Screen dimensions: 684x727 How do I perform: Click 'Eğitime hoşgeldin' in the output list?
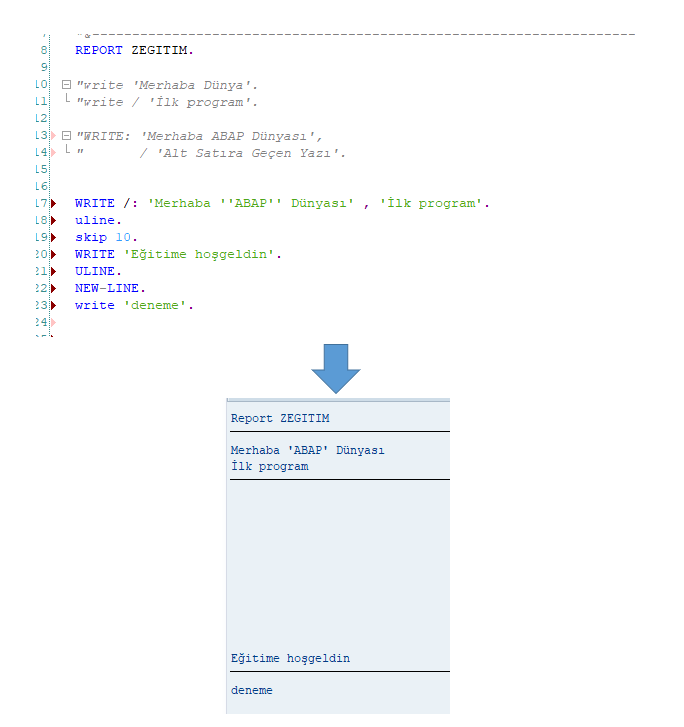click(x=290, y=659)
